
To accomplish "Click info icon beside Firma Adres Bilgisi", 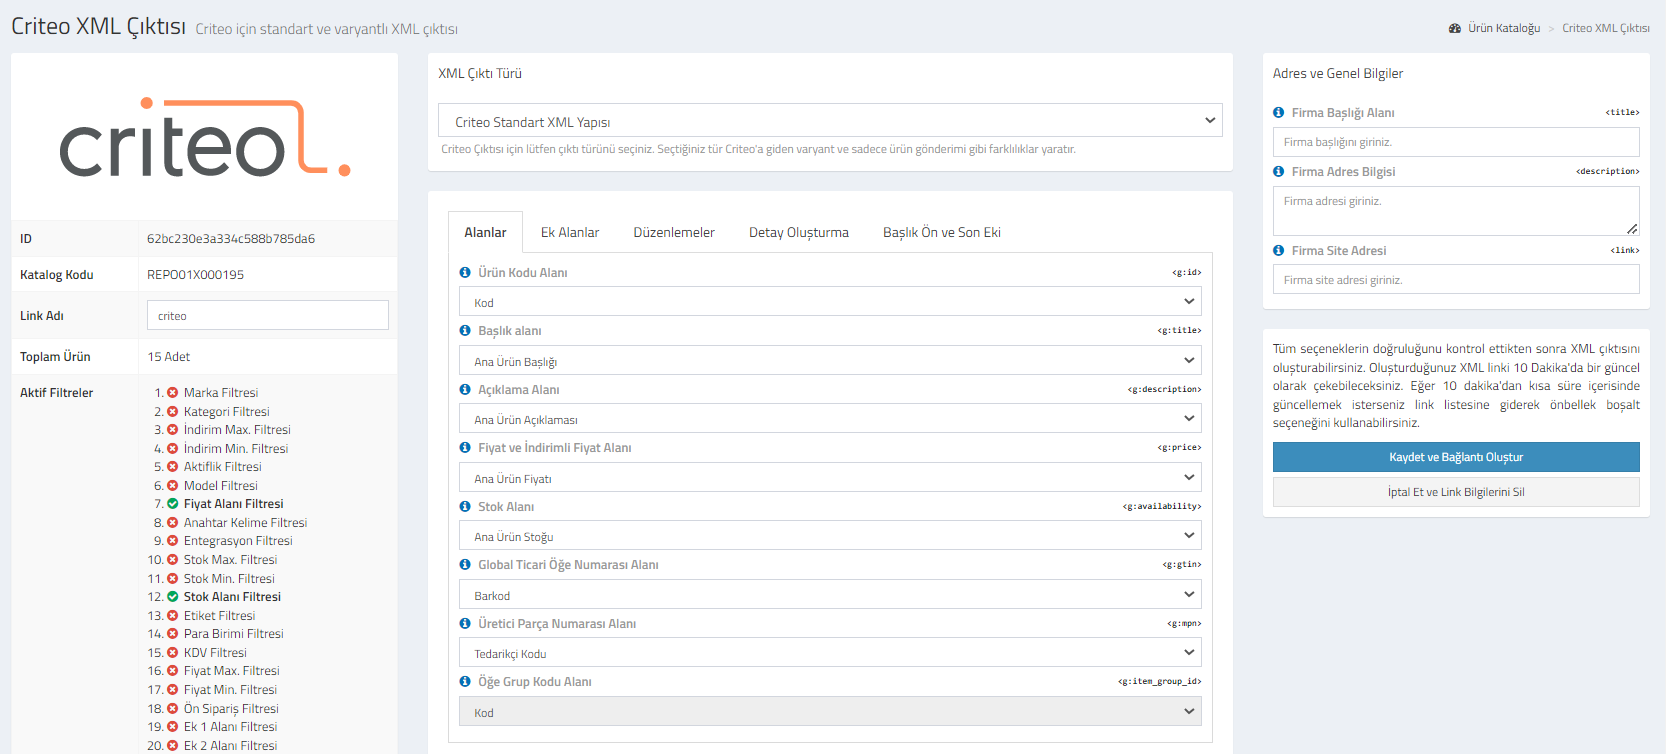I will tap(1279, 171).
